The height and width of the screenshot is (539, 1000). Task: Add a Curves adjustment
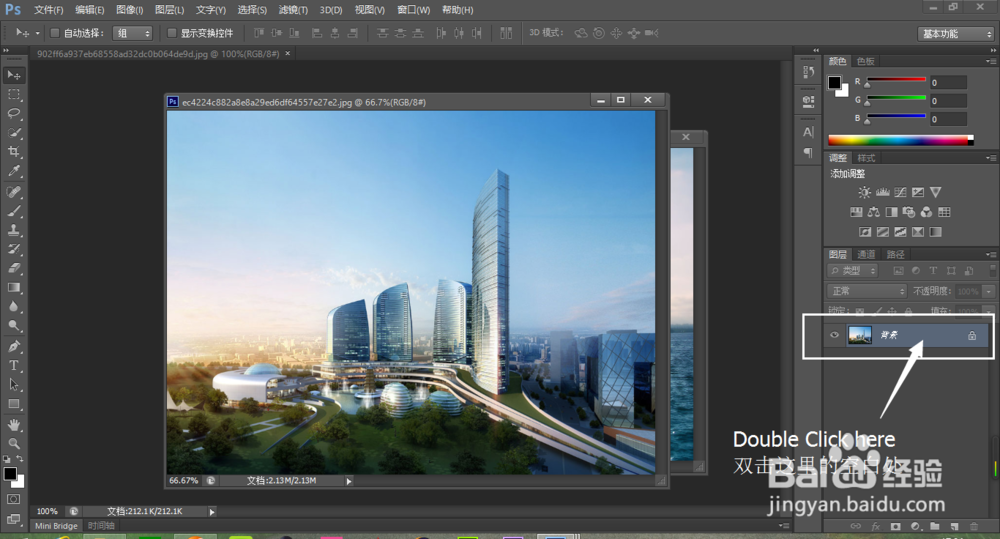pos(901,192)
